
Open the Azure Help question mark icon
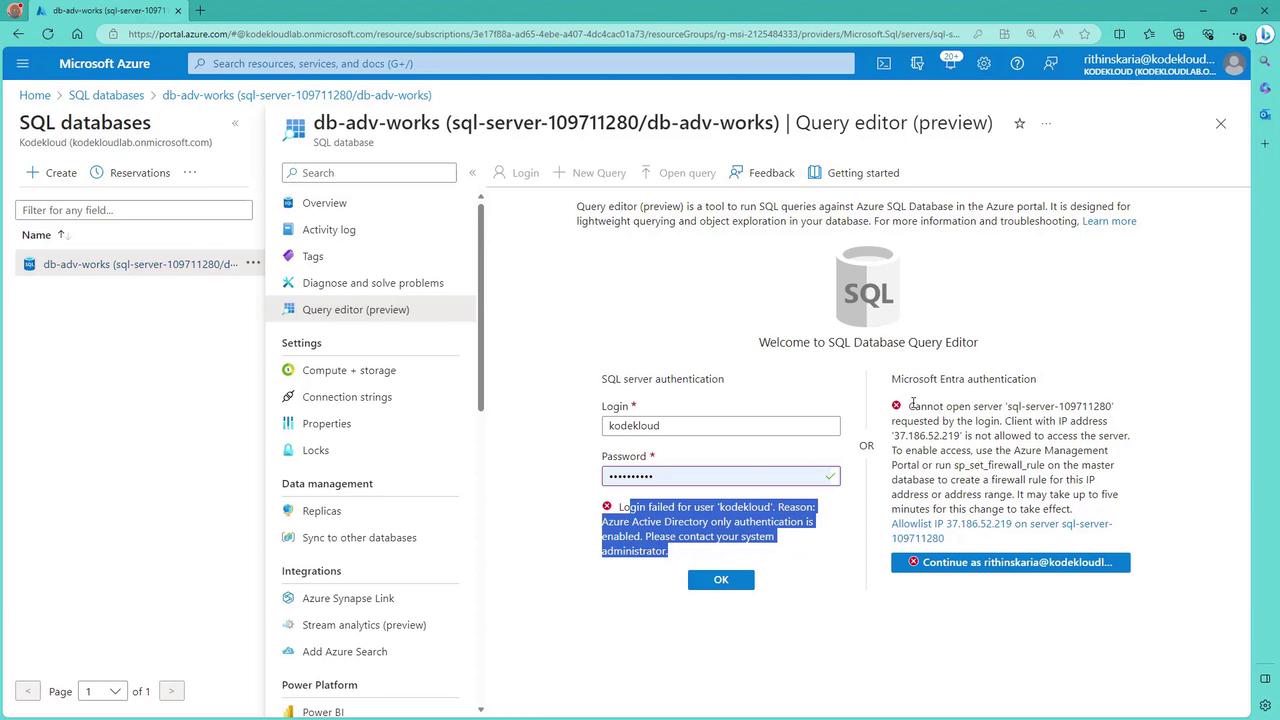pos(1017,63)
